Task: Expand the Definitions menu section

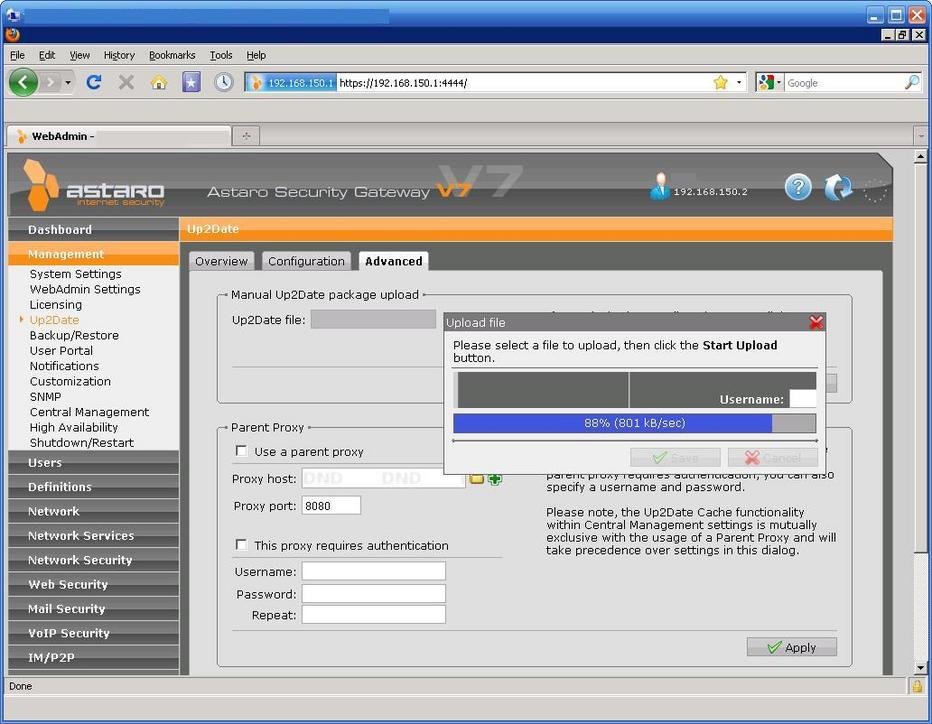Action: [93, 487]
